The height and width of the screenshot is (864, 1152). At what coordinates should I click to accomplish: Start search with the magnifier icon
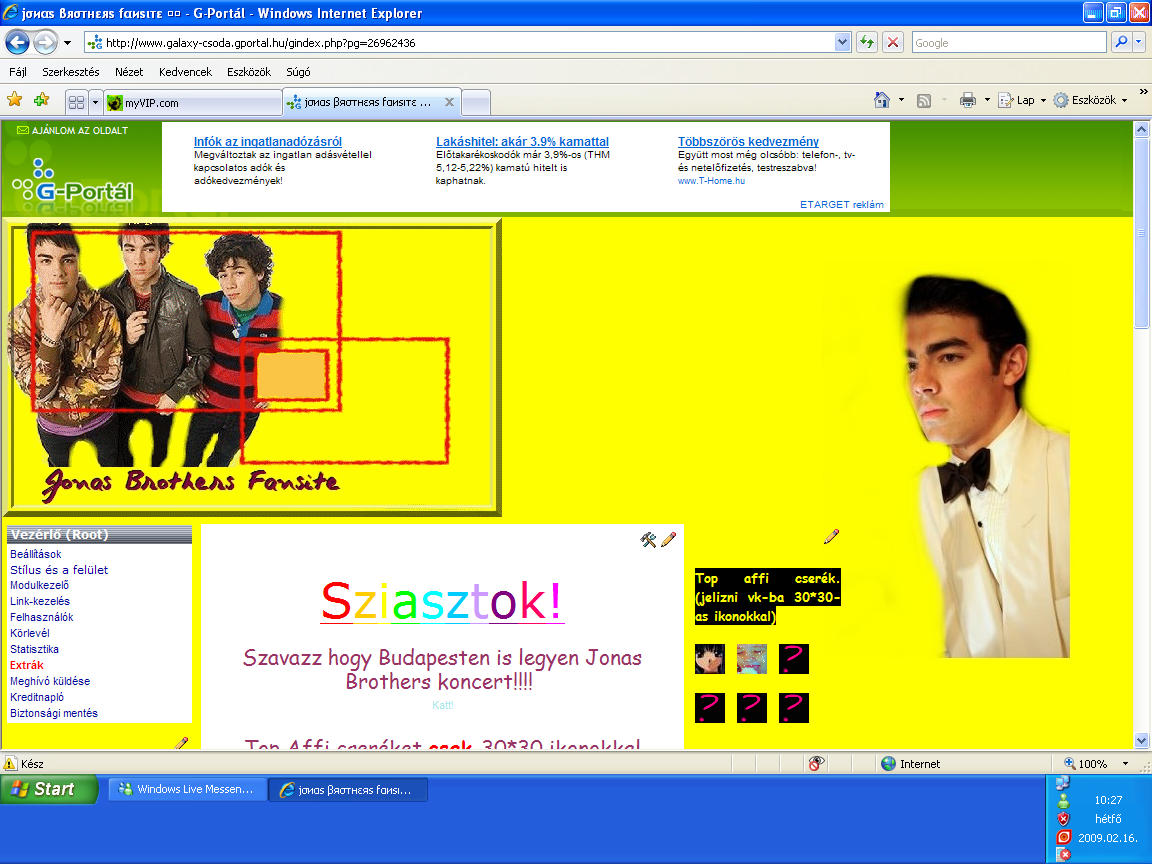click(1121, 43)
